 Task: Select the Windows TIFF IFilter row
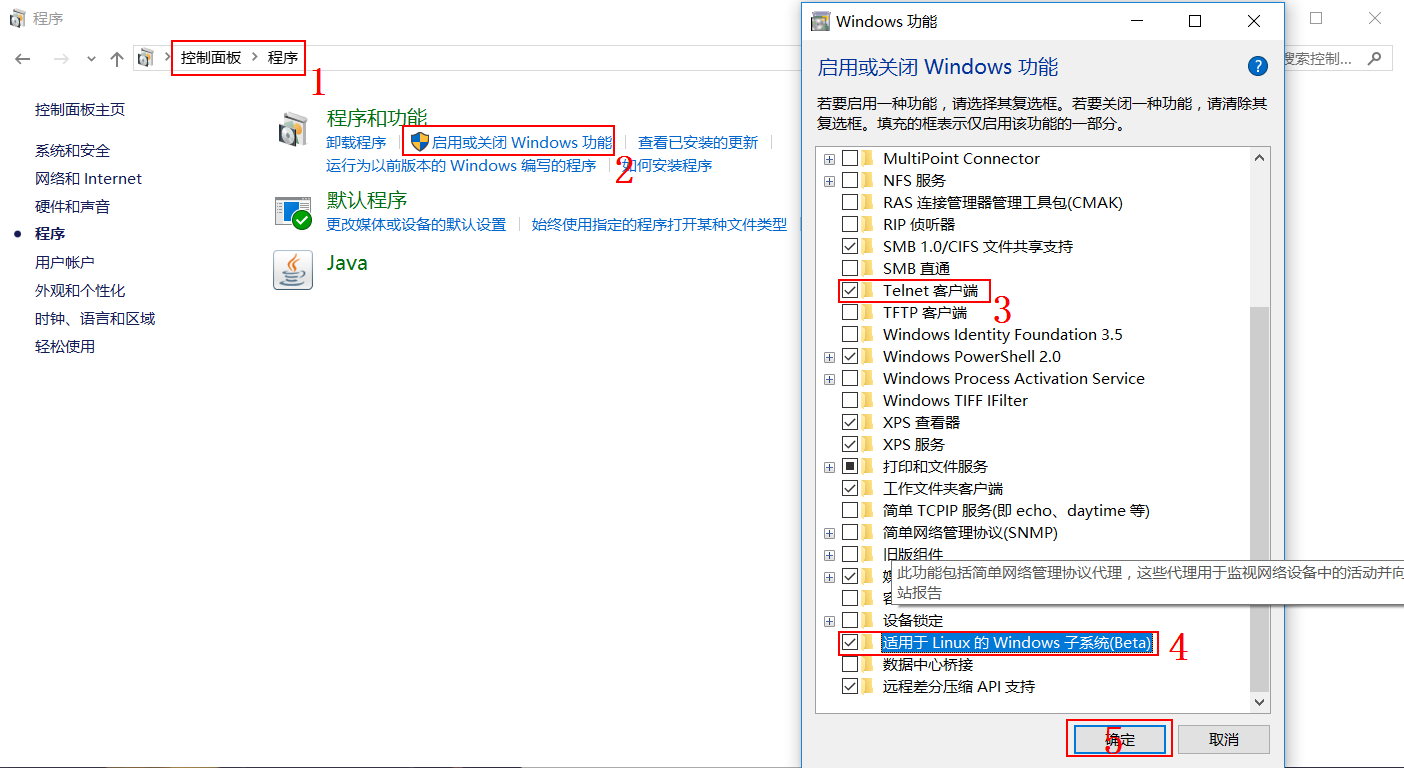(x=955, y=400)
